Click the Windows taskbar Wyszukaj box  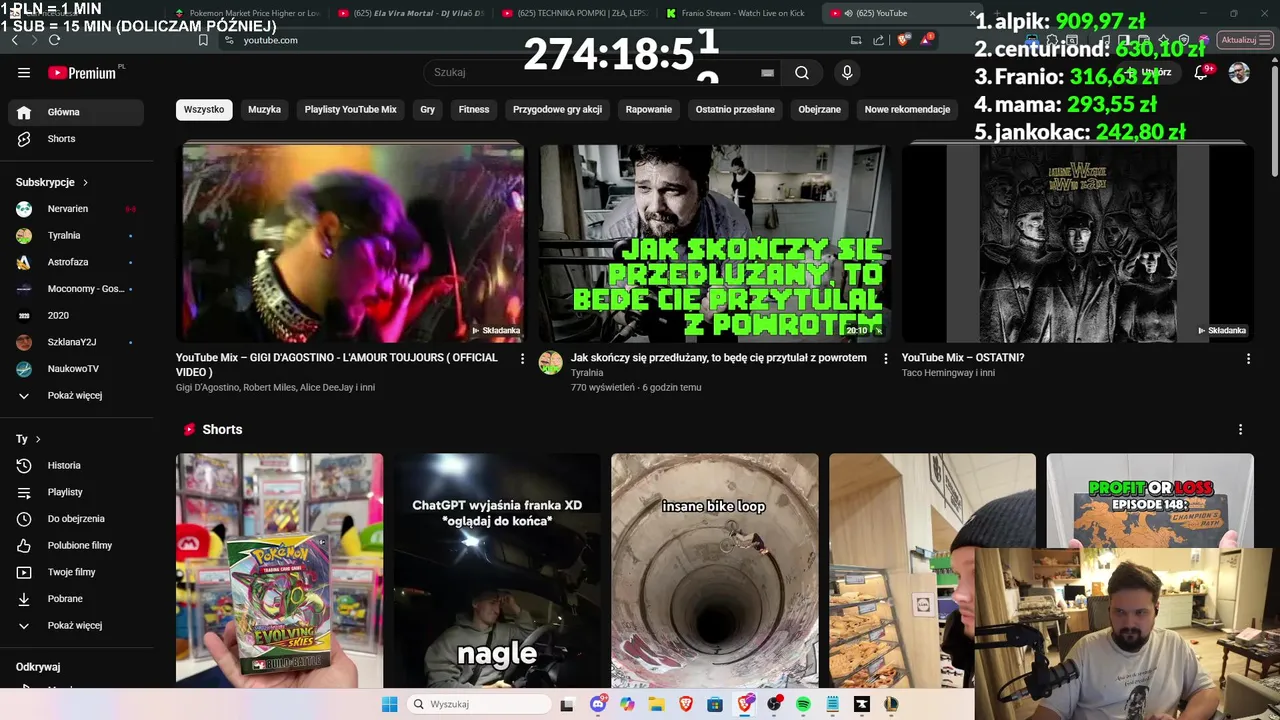pyautogui.click(x=480, y=704)
